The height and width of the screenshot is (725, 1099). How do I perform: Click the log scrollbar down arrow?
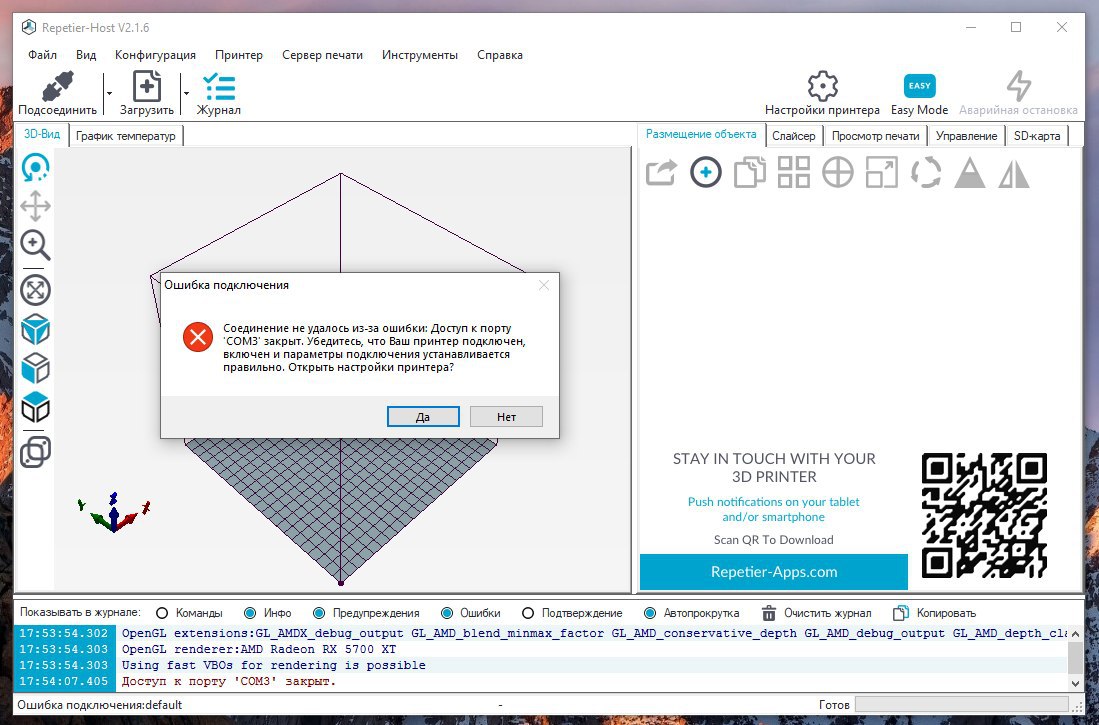[x=1076, y=682]
